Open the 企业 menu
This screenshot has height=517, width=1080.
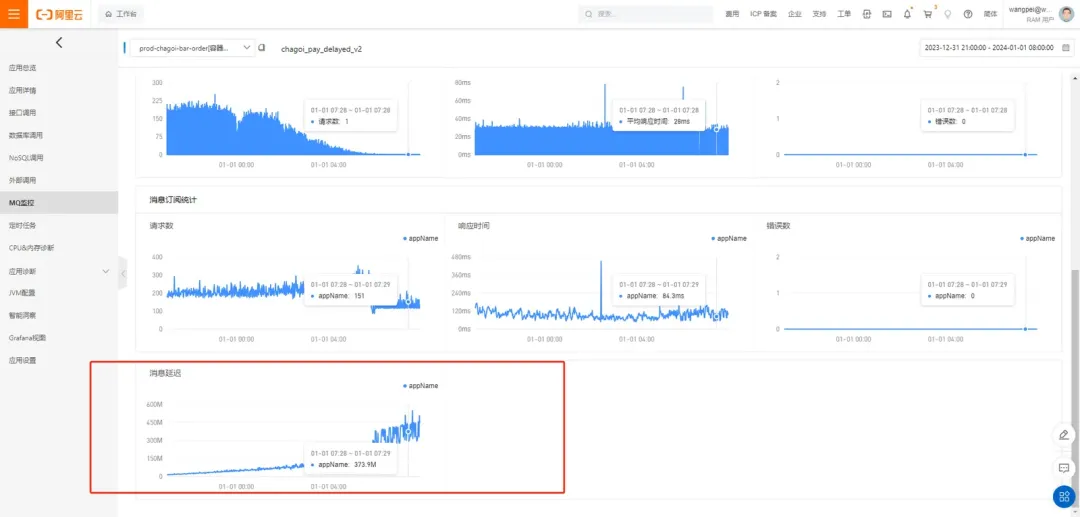click(795, 14)
